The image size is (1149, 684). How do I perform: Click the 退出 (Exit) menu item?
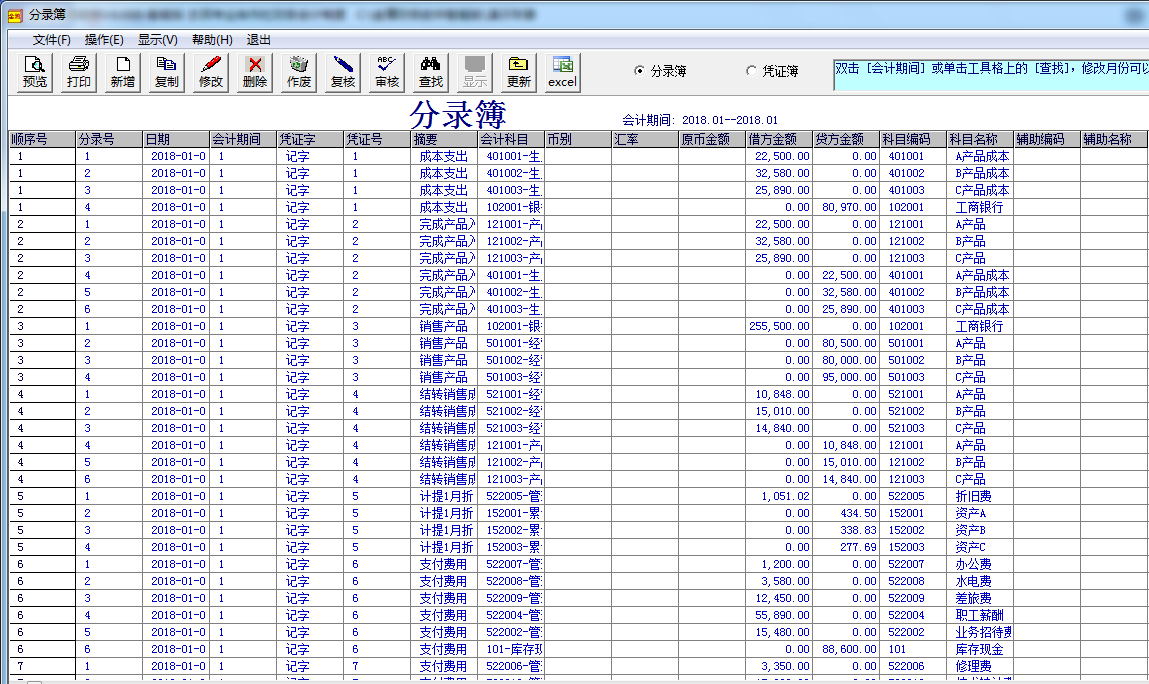(259, 40)
